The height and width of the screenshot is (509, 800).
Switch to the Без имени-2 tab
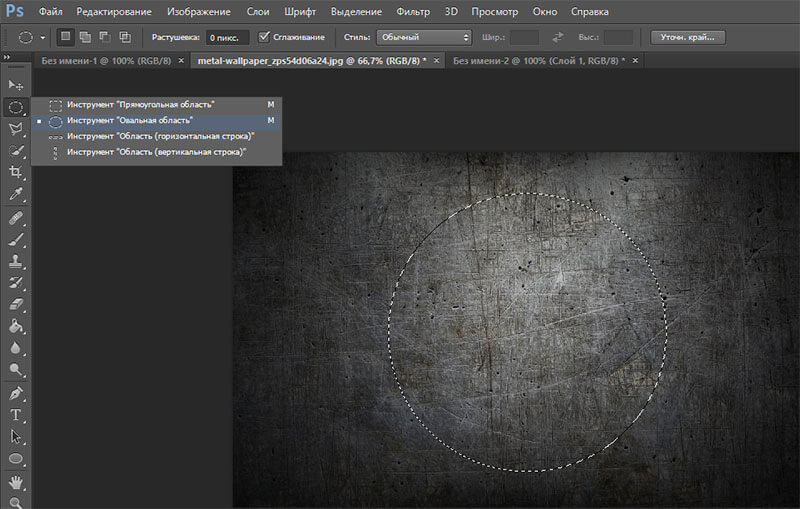pos(538,61)
